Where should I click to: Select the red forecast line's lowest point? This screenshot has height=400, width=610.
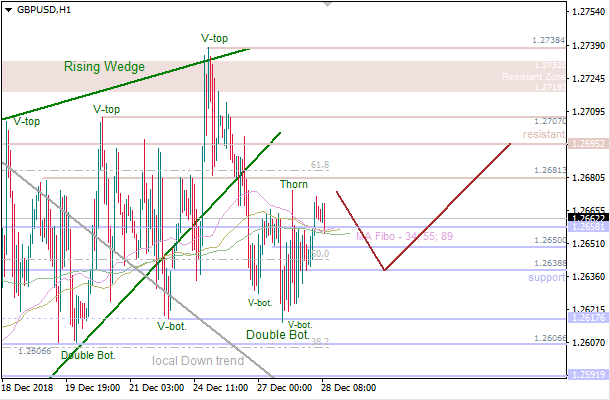(383, 270)
